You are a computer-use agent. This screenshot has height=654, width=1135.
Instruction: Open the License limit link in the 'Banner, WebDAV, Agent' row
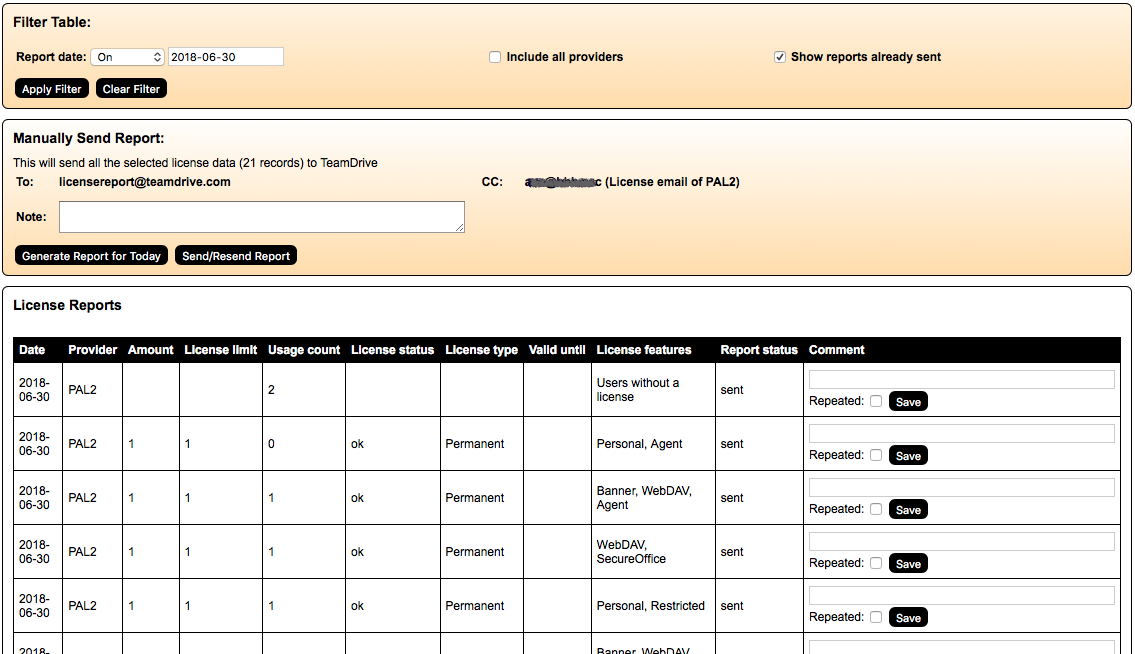point(187,497)
